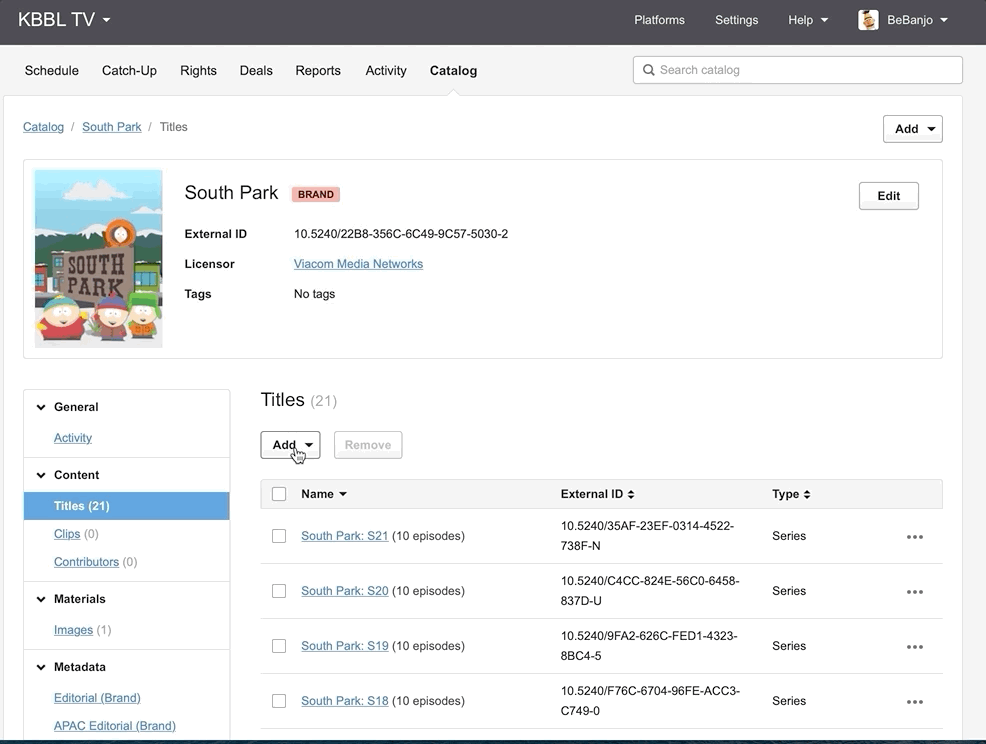The height and width of the screenshot is (744, 986).
Task: Open the more-options menu for South Park: S21
Action: point(914,537)
